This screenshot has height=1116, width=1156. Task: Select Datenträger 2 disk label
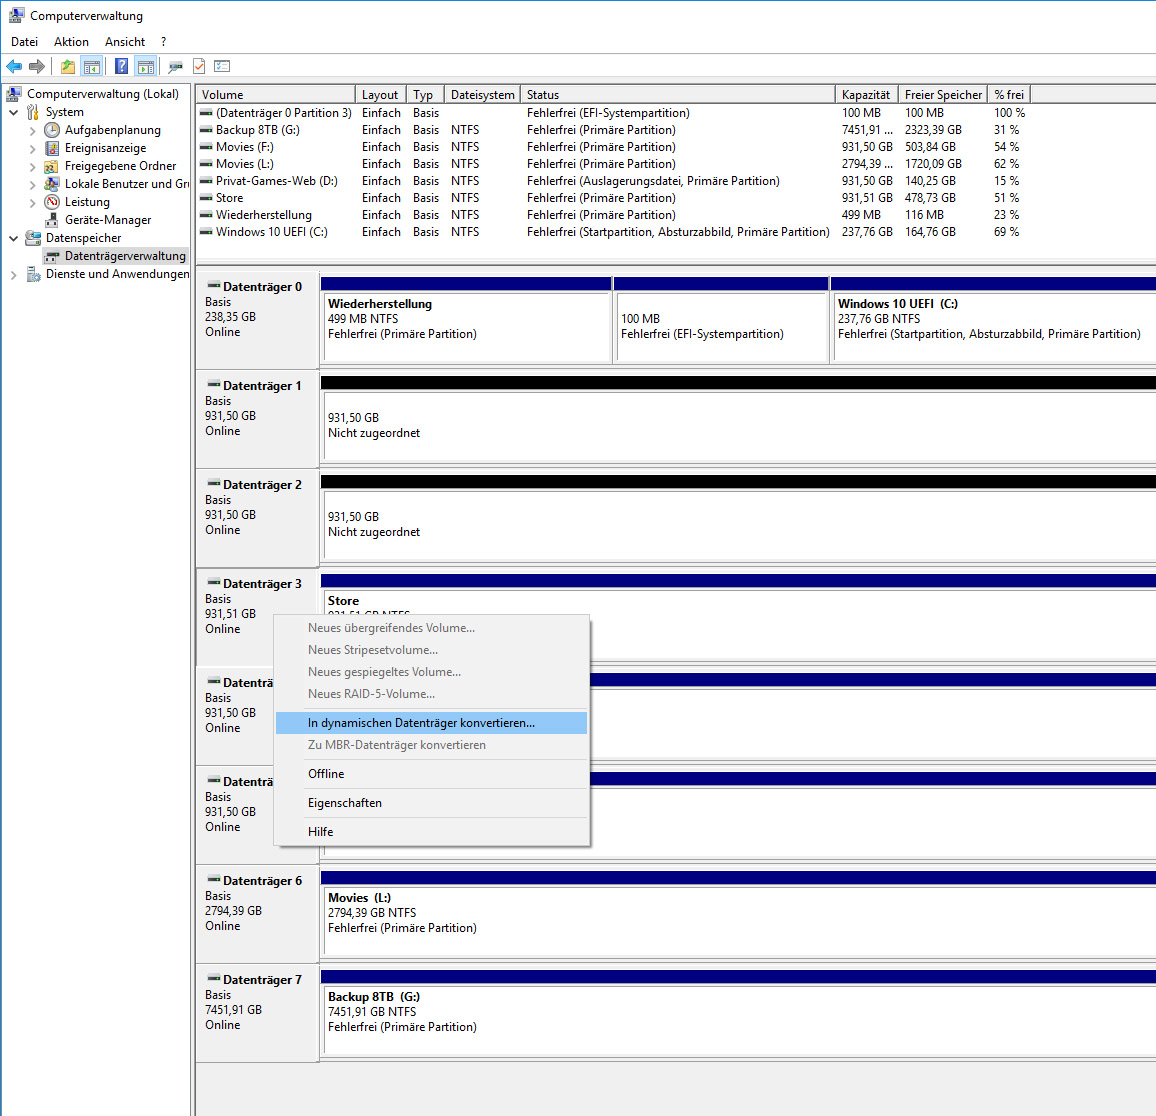tap(257, 518)
